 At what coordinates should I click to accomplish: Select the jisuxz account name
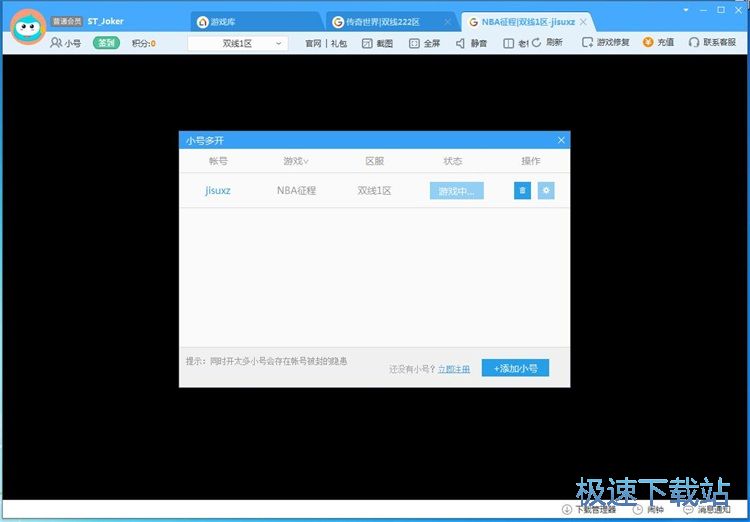pos(218,190)
